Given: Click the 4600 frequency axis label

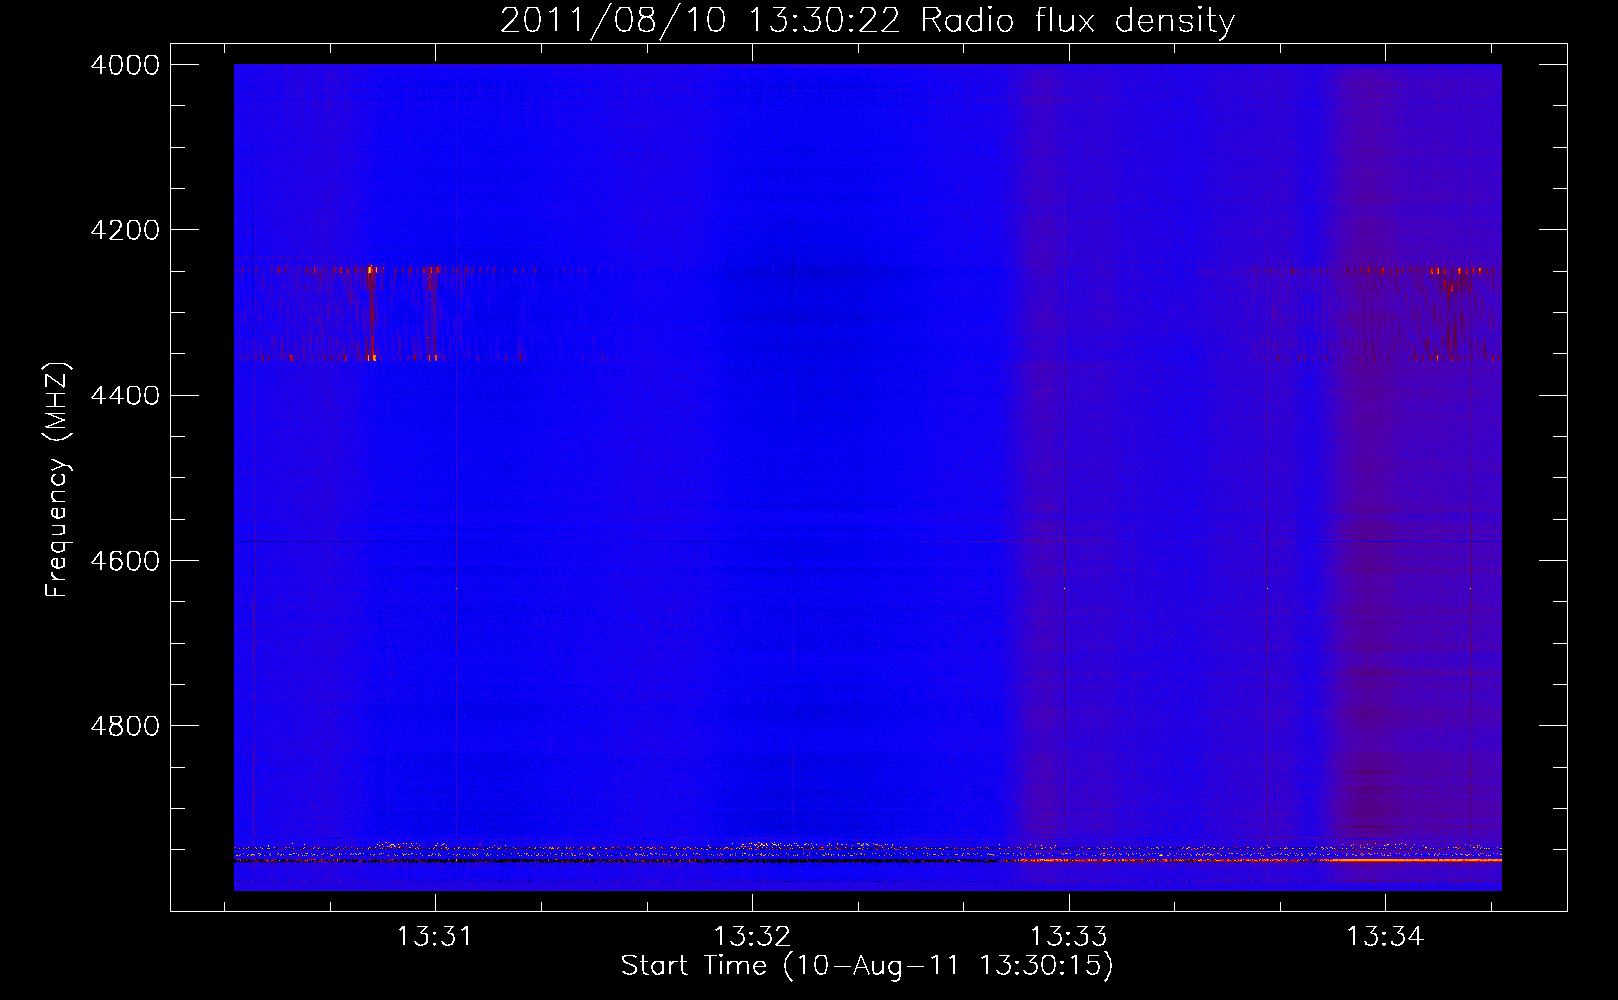Looking at the screenshot, I should (124, 561).
